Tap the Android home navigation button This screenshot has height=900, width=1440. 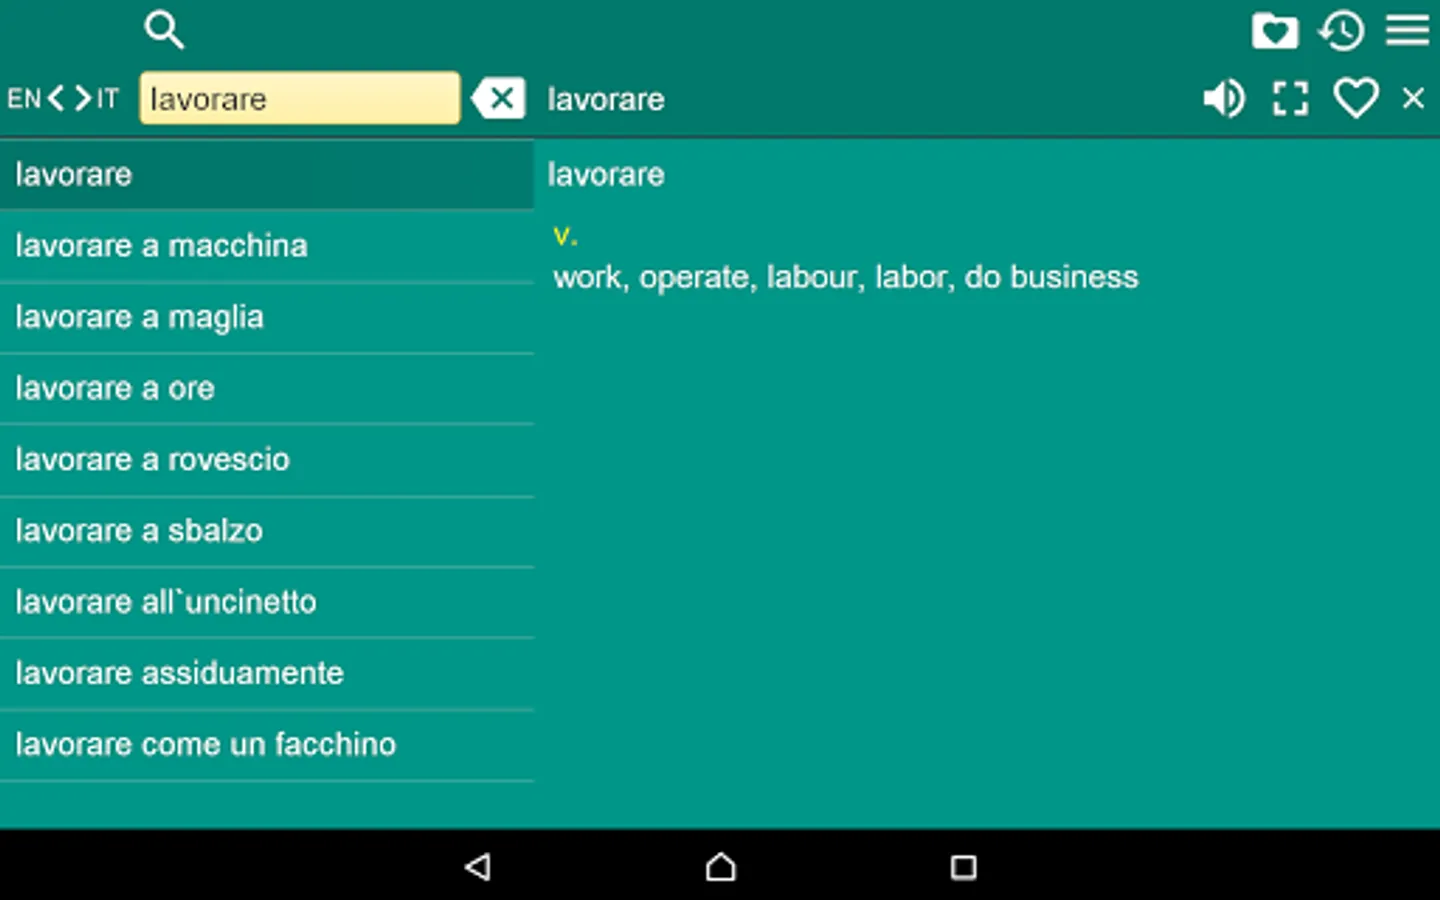tap(720, 866)
